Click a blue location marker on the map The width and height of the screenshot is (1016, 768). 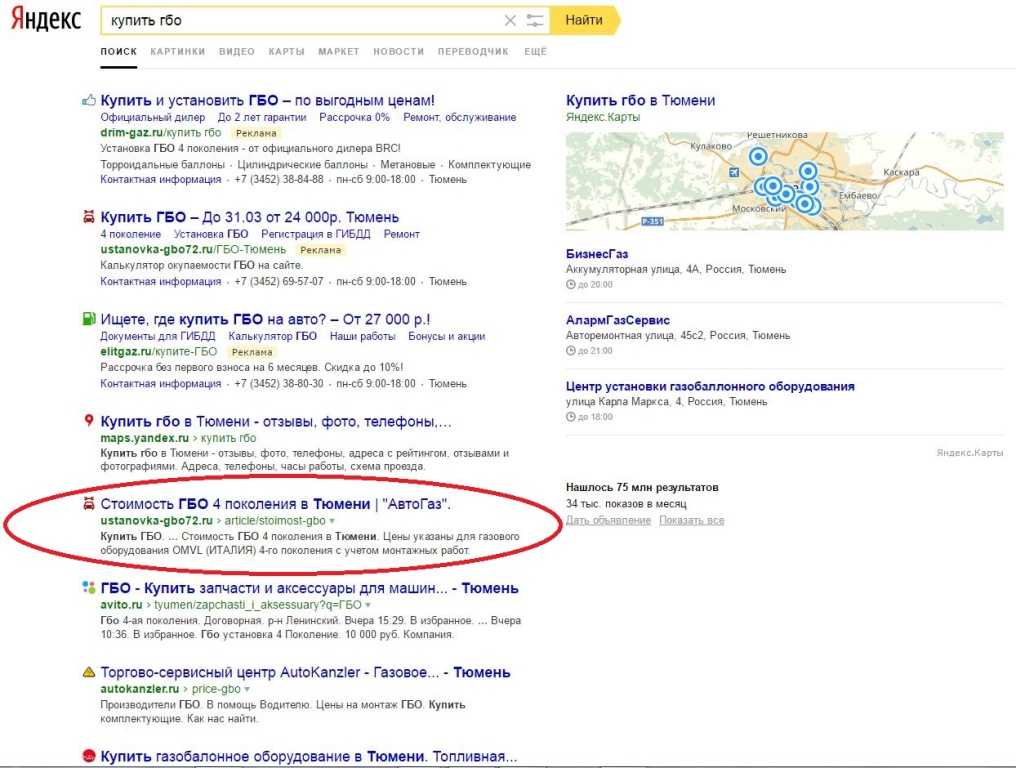[757, 156]
